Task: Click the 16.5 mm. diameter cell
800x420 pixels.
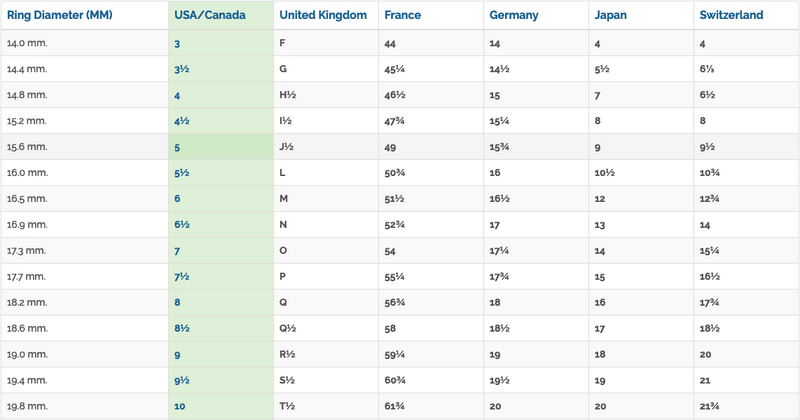Action: (26, 199)
